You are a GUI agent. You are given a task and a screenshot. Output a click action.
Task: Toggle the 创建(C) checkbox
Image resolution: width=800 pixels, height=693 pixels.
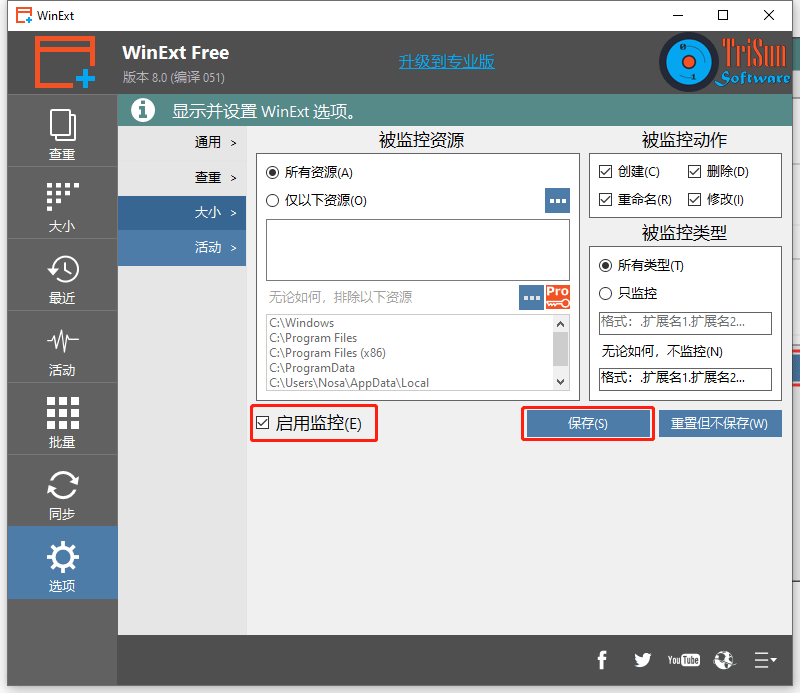(x=605, y=171)
